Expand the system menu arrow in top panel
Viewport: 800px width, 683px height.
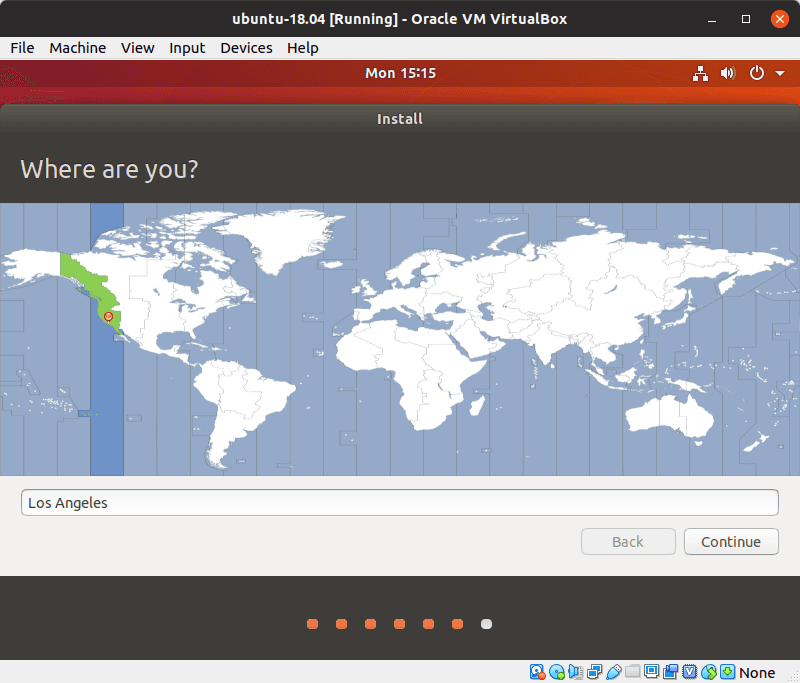click(x=780, y=73)
